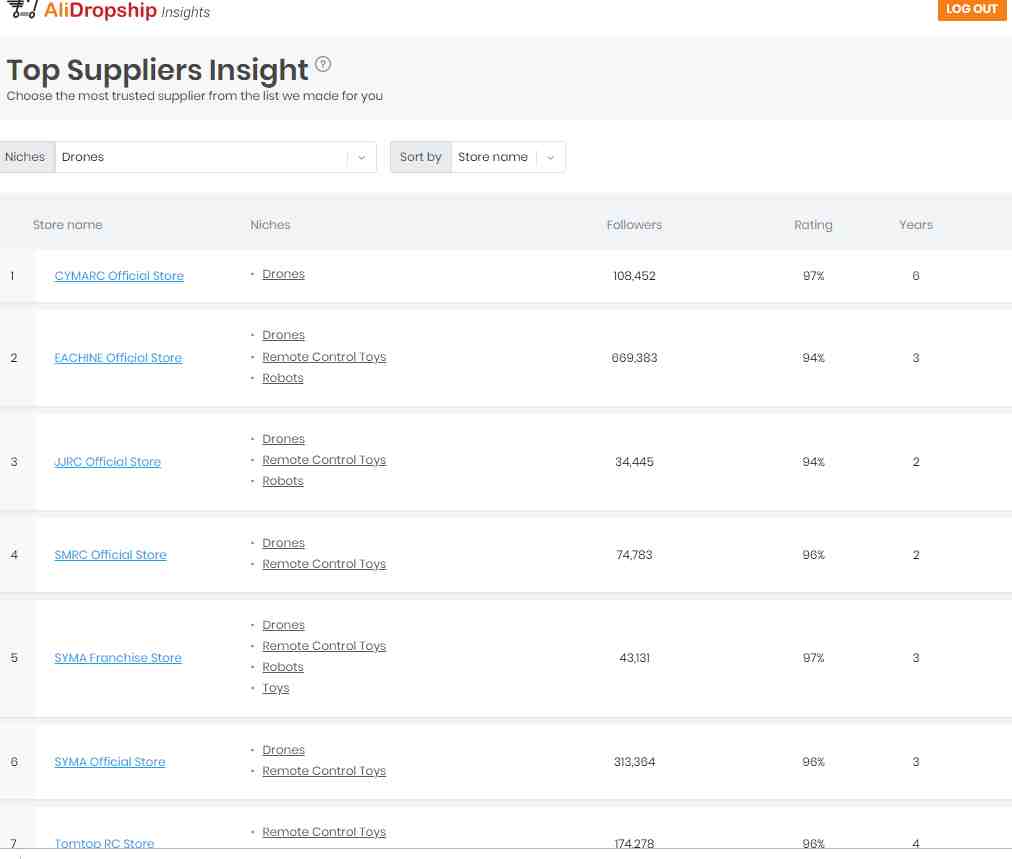This screenshot has width=1012, height=859.
Task: Click the Years column header
Action: coord(916,225)
